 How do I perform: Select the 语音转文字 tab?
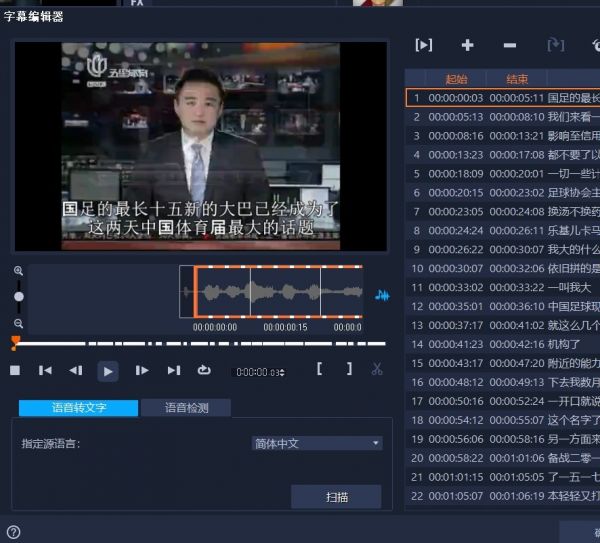tap(79, 407)
